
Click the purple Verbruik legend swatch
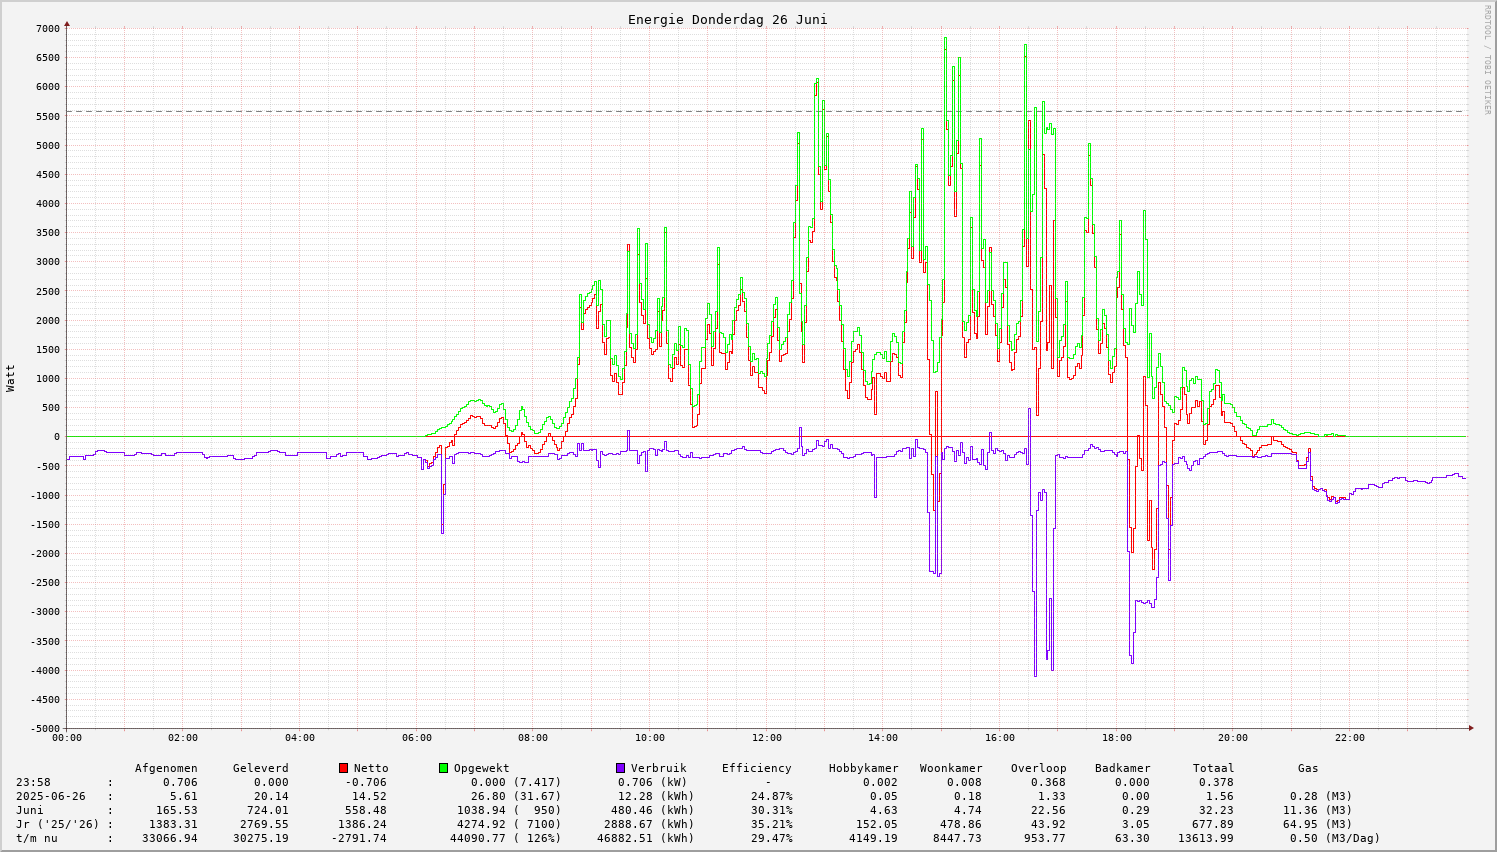click(x=620, y=768)
